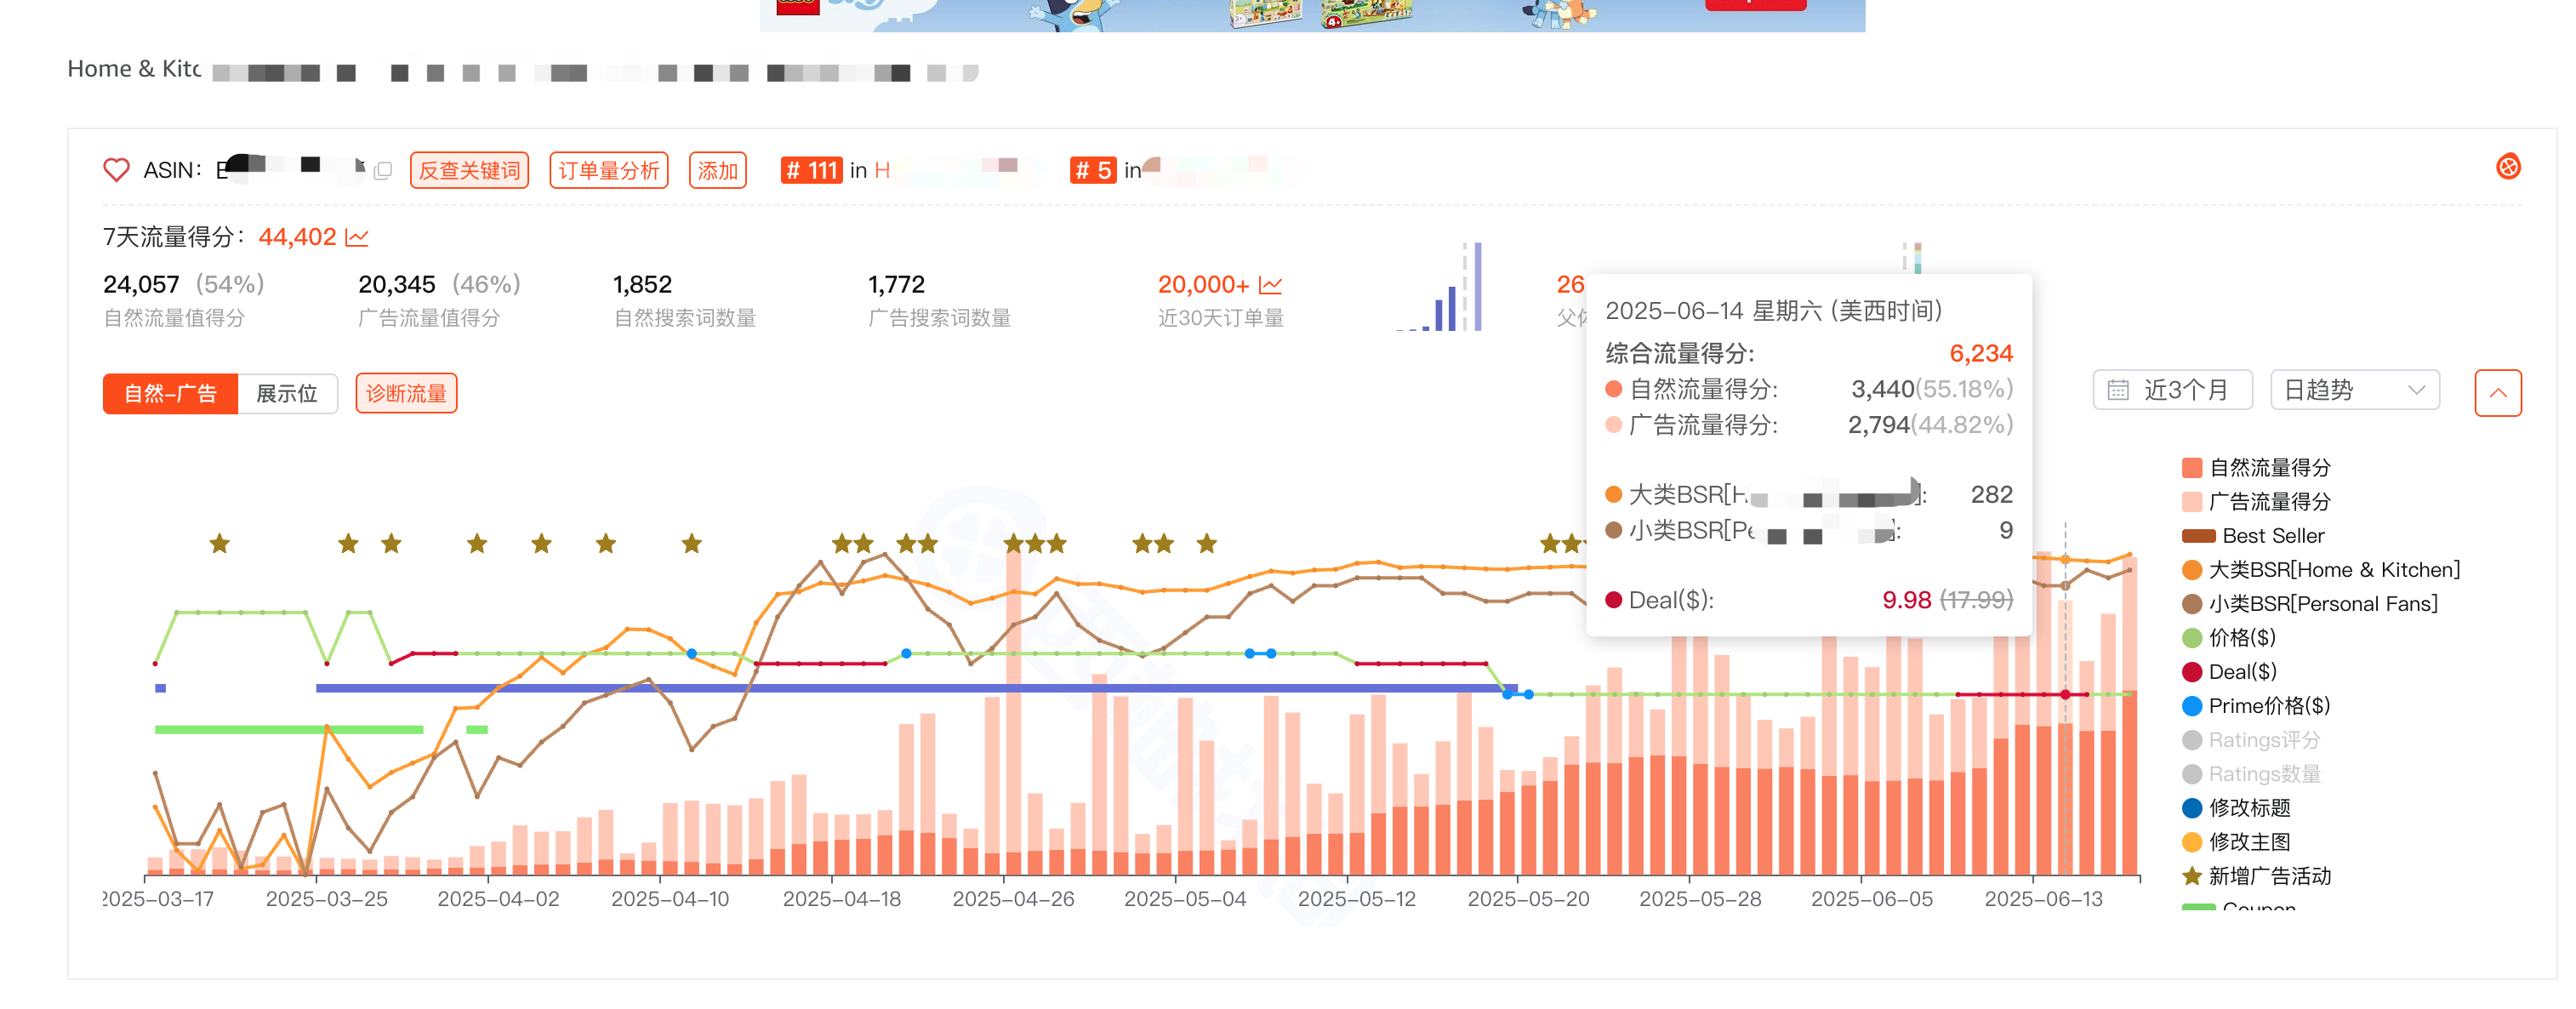Click the 2025-03-25 x-axis date label
2576x1009 pixels.
point(326,898)
